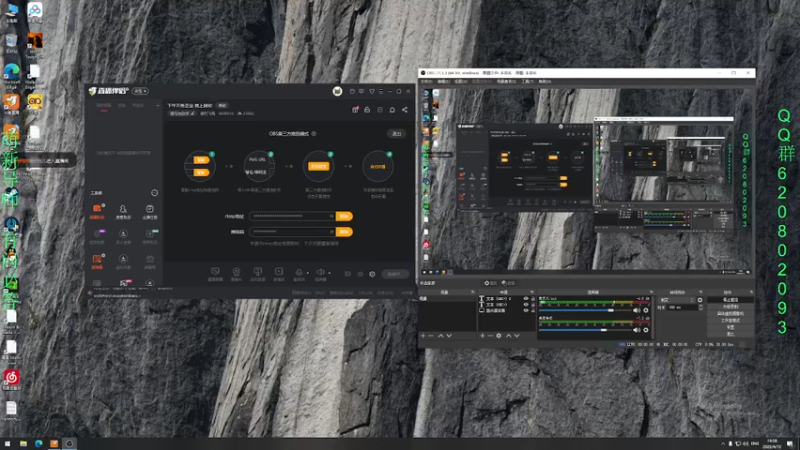Open the bell notifications icon in live companion

(x=392, y=110)
